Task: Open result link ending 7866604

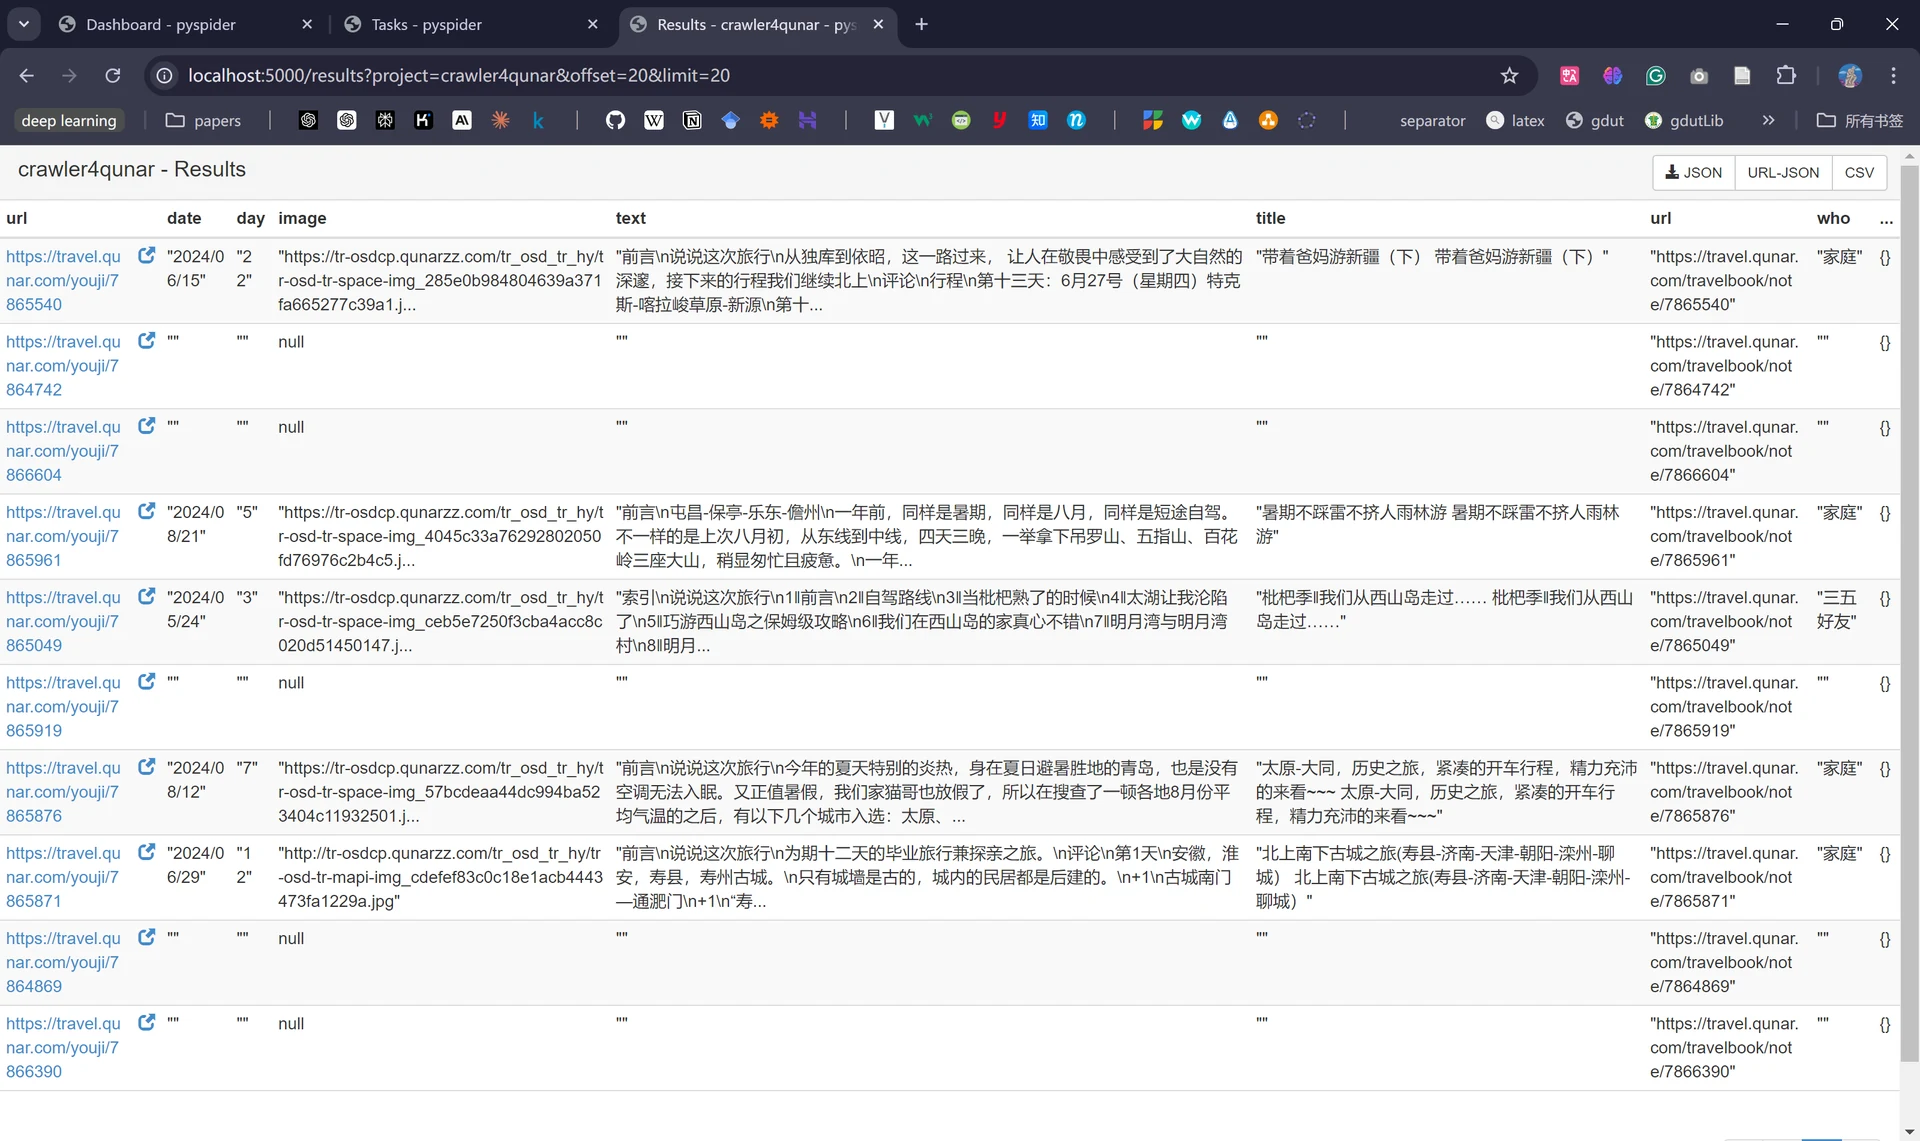Action: (x=64, y=450)
